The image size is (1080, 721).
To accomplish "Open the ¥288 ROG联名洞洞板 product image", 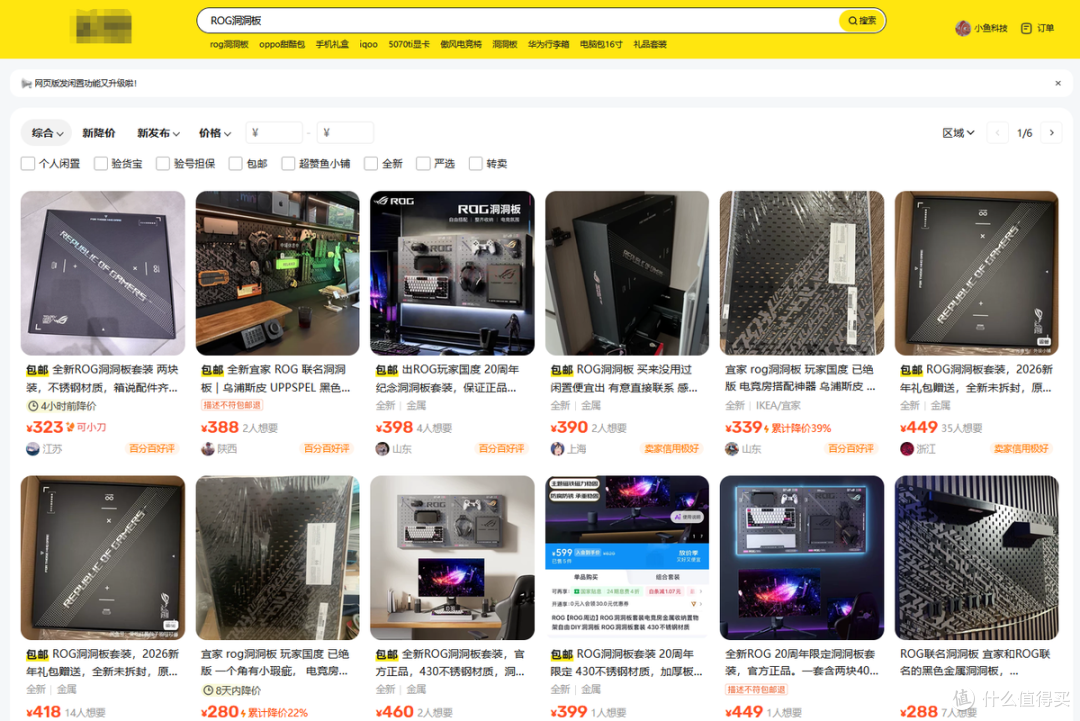I will pyautogui.click(x=977, y=558).
